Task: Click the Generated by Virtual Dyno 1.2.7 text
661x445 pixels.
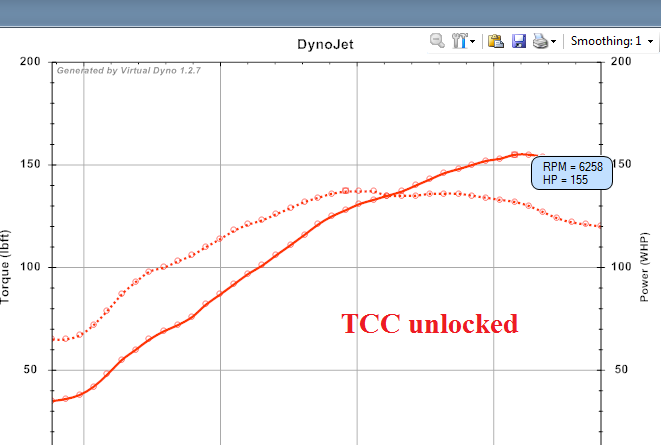Action: click(129, 70)
